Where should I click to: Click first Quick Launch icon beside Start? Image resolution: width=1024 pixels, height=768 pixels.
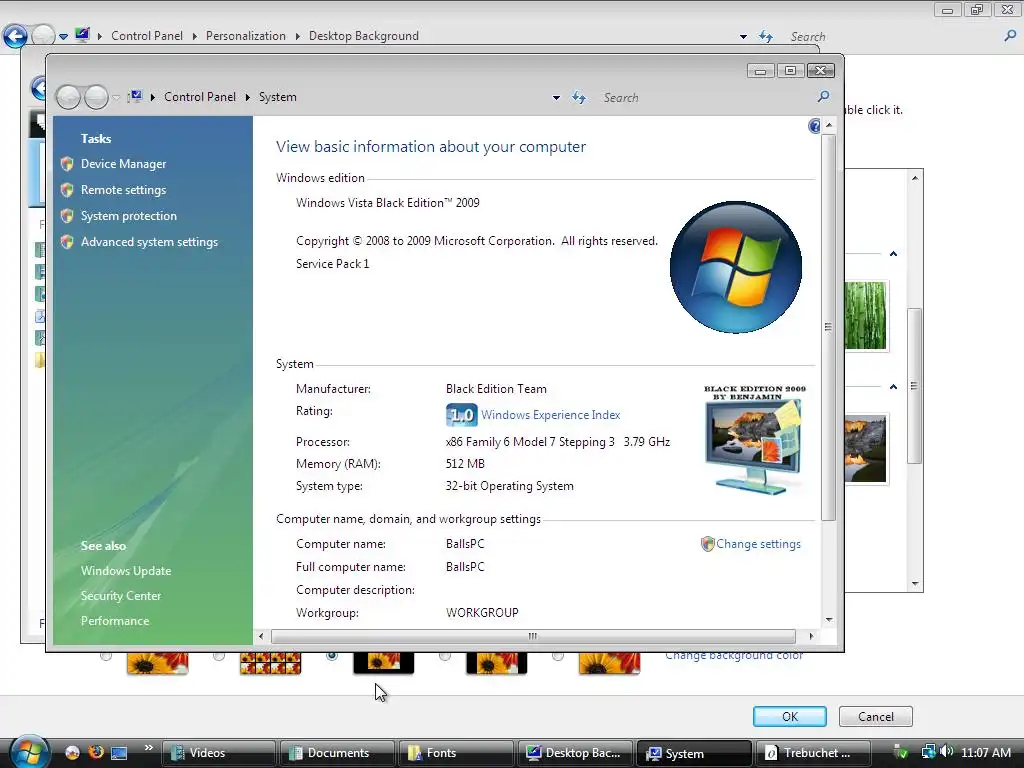72,753
